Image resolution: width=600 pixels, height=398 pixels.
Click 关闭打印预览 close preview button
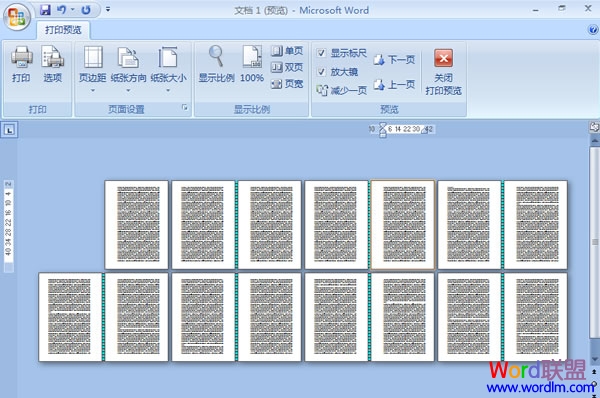coord(443,72)
